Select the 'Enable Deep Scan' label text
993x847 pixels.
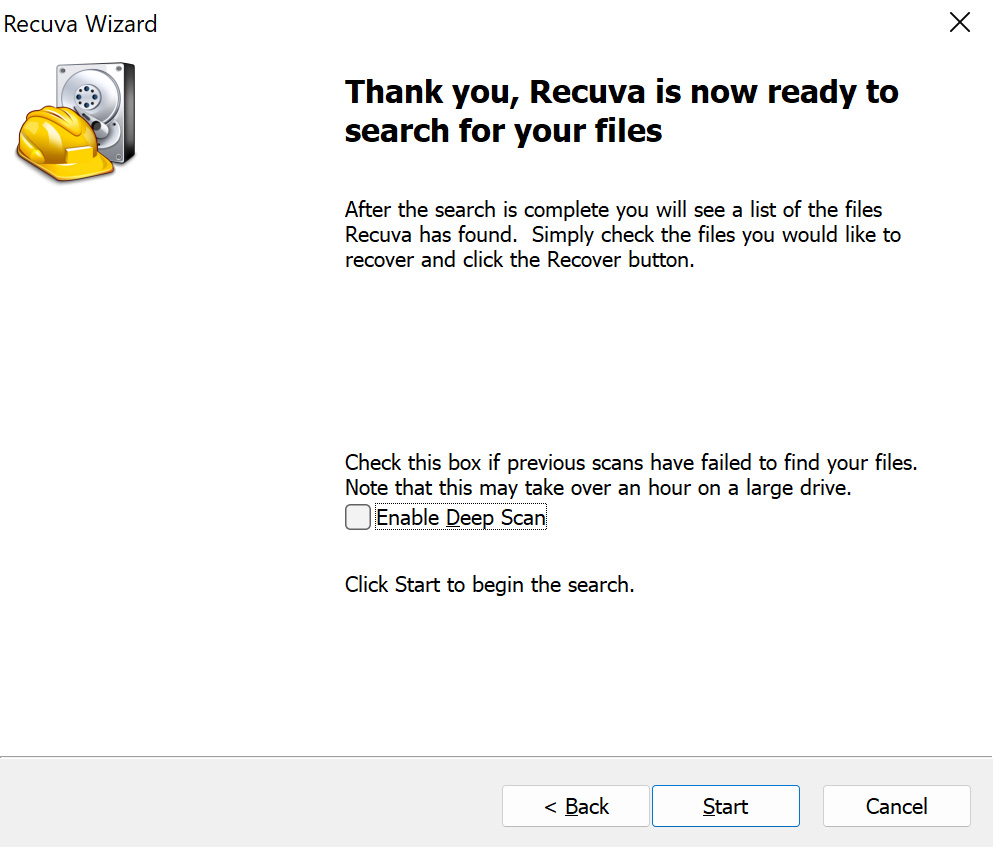point(460,518)
